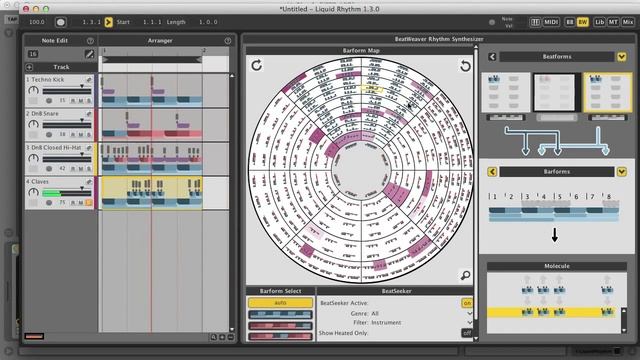Click the round record dot in Claves track
Image resolution: width=640 pixels, height=360 pixels.
point(49,202)
